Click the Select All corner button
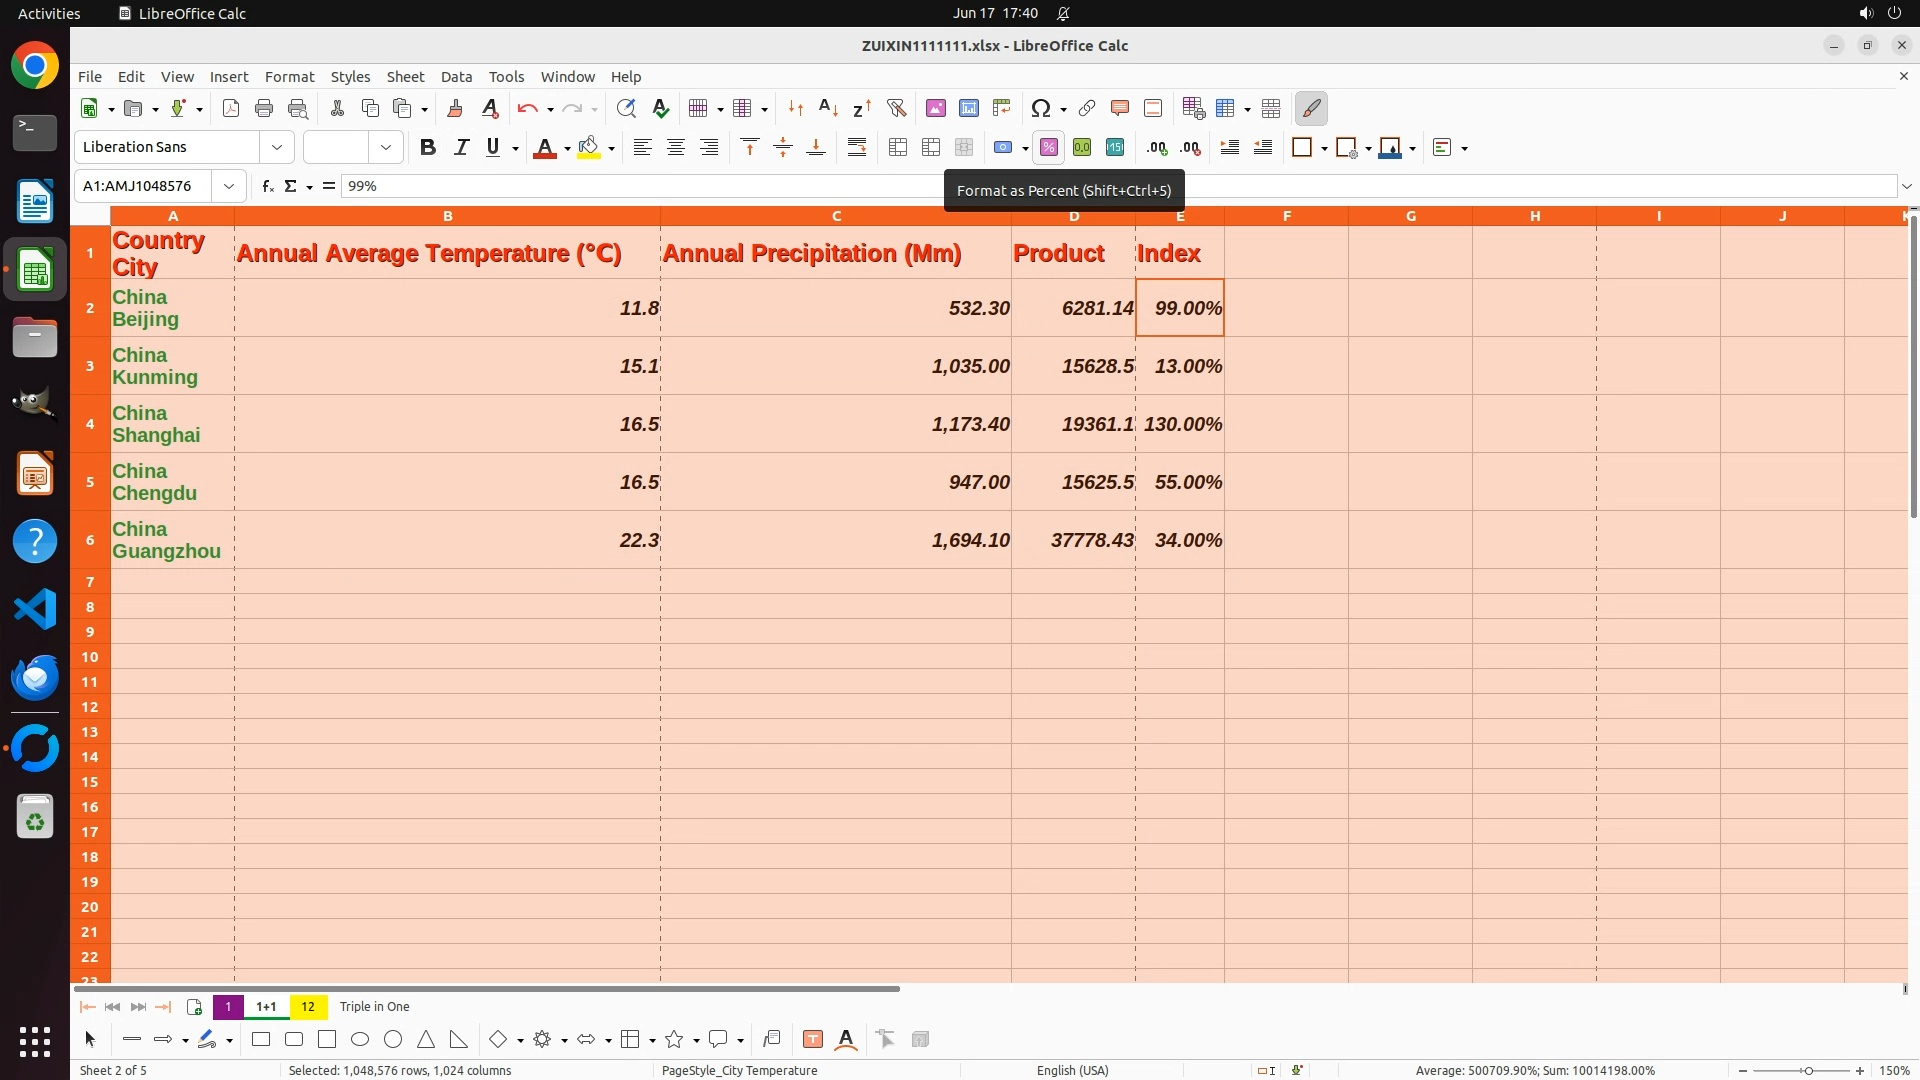 click(x=90, y=216)
